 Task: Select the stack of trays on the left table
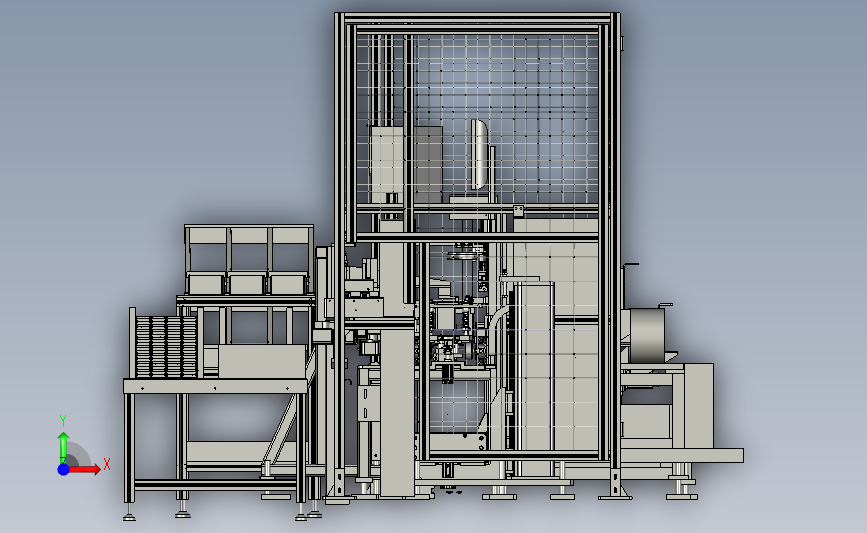166,347
